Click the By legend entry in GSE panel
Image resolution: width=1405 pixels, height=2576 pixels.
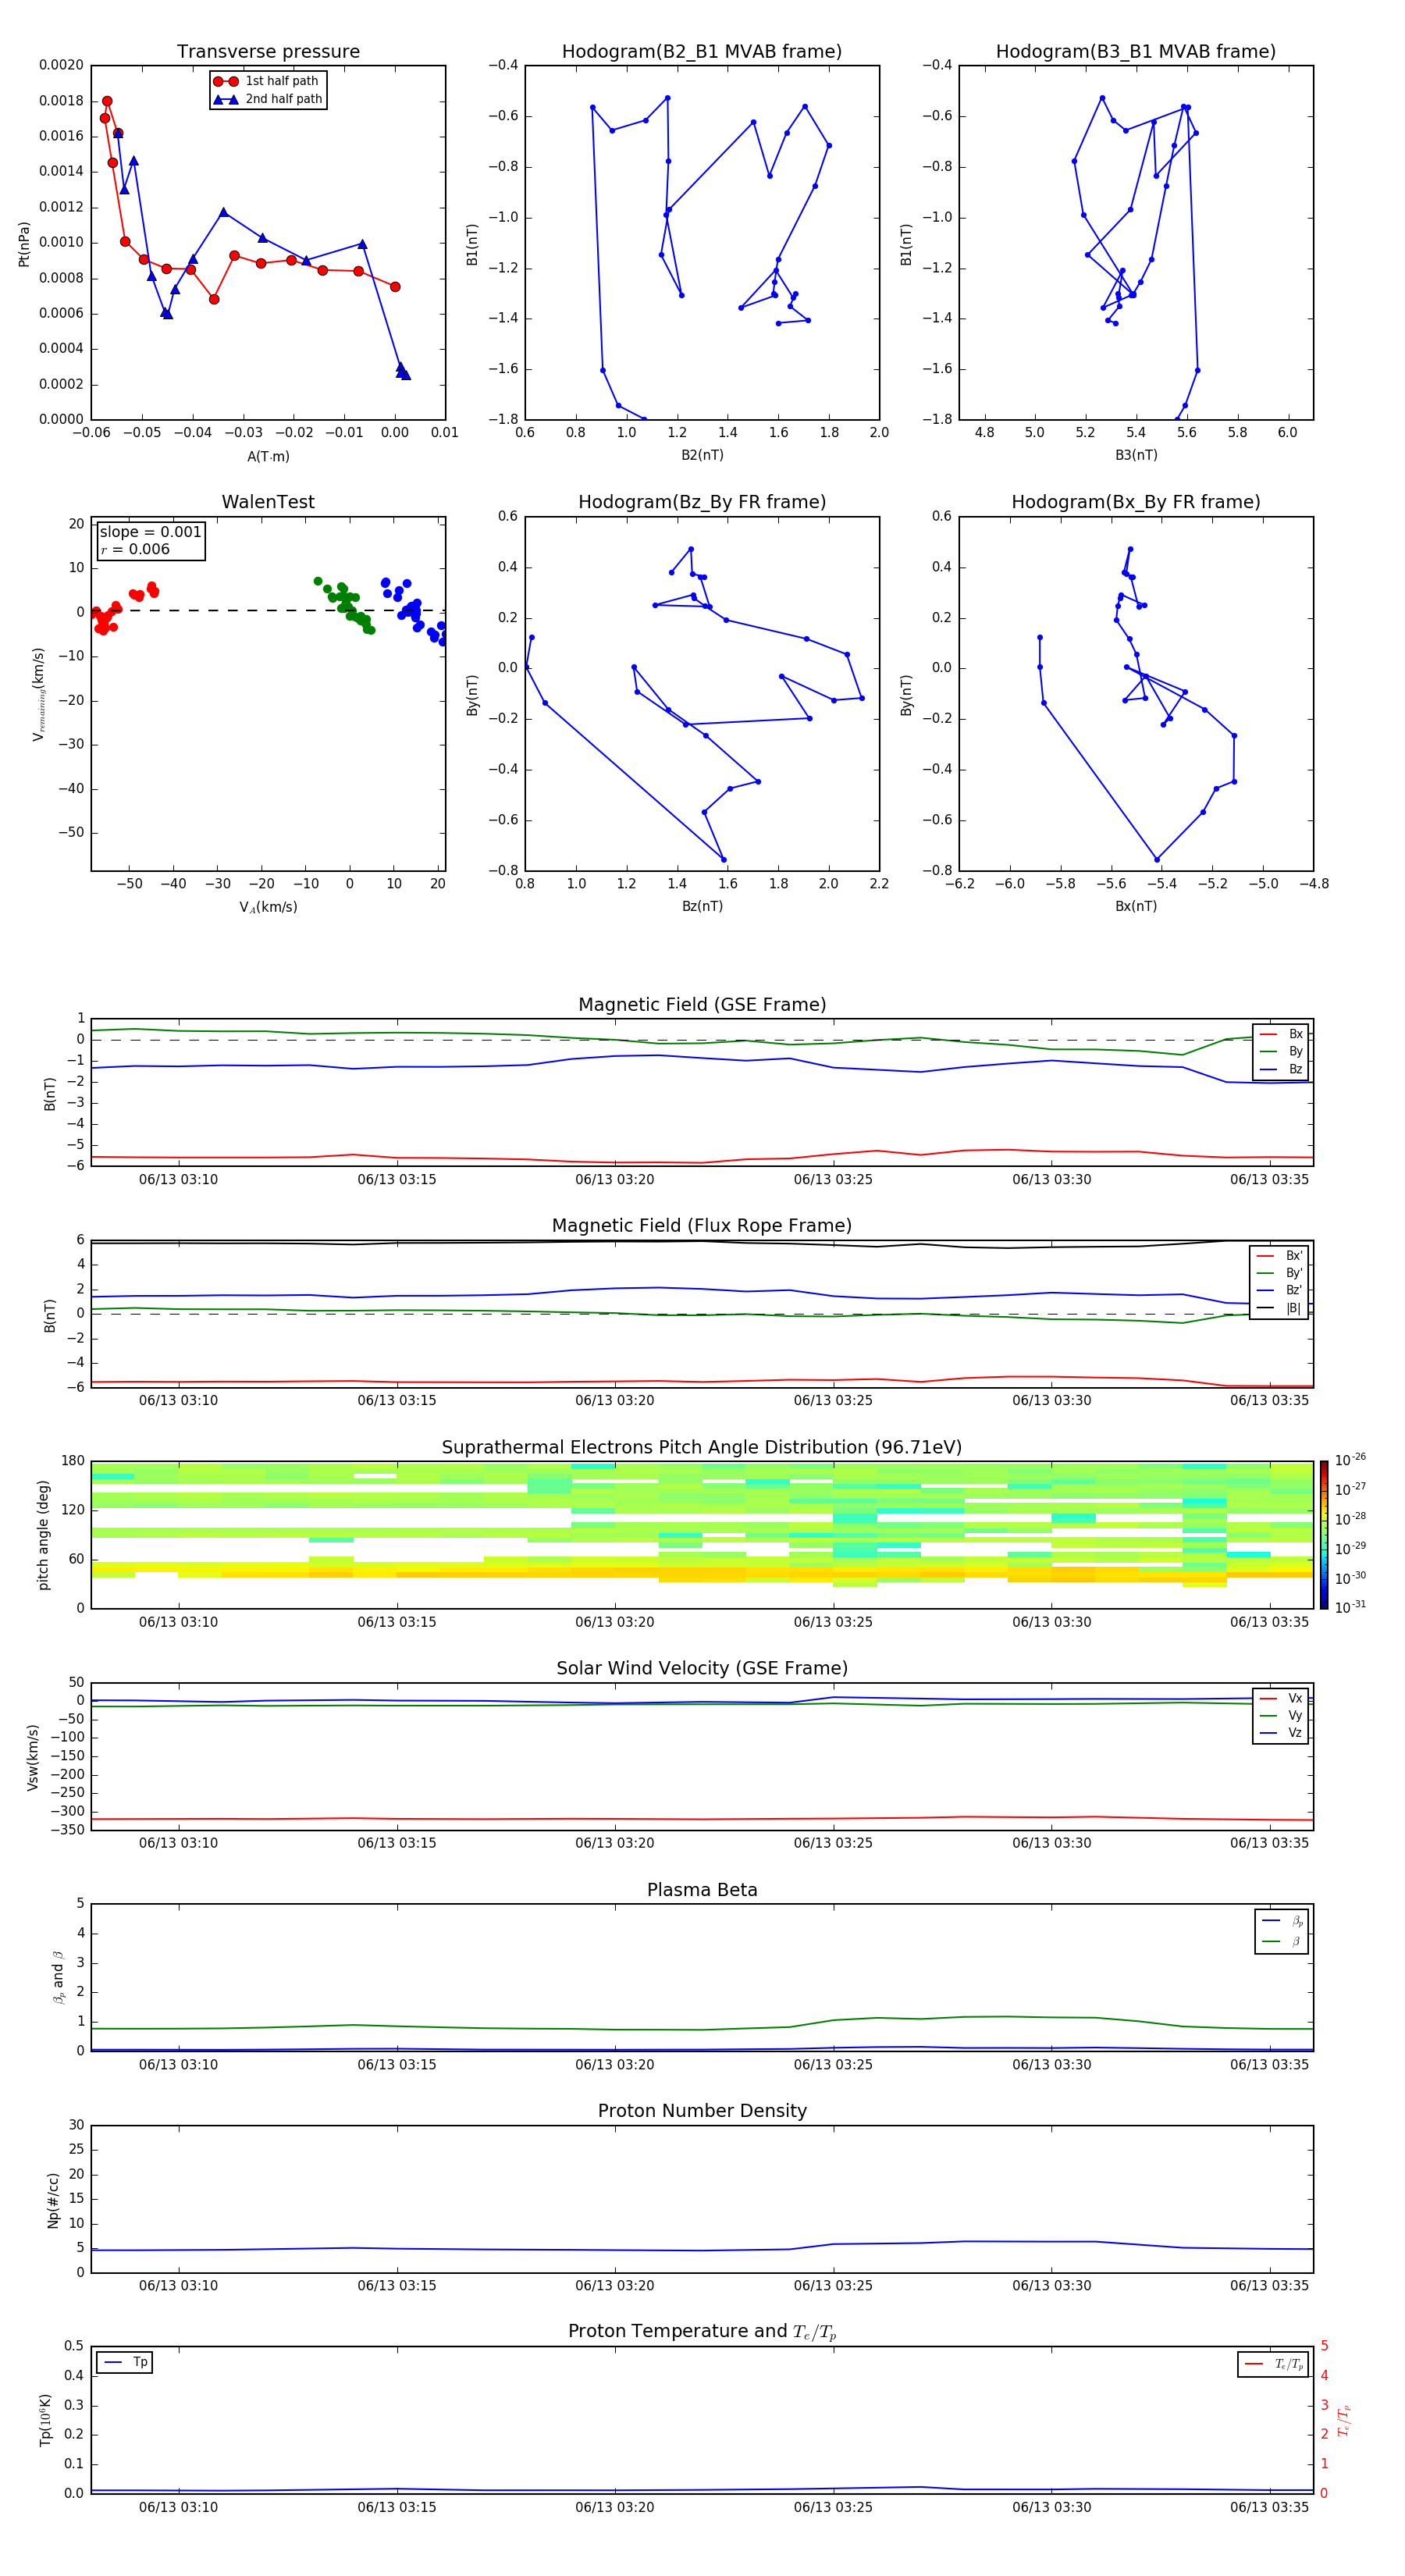pos(1281,1051)
